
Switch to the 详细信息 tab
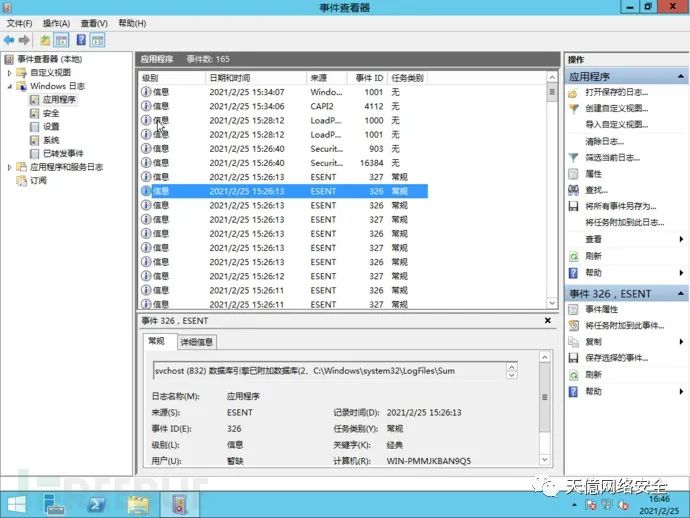197,342
